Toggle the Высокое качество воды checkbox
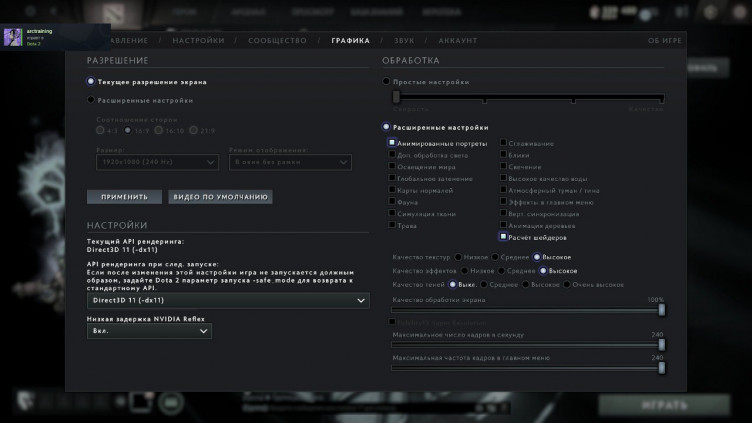752x423 pixels. click(503, 178)
